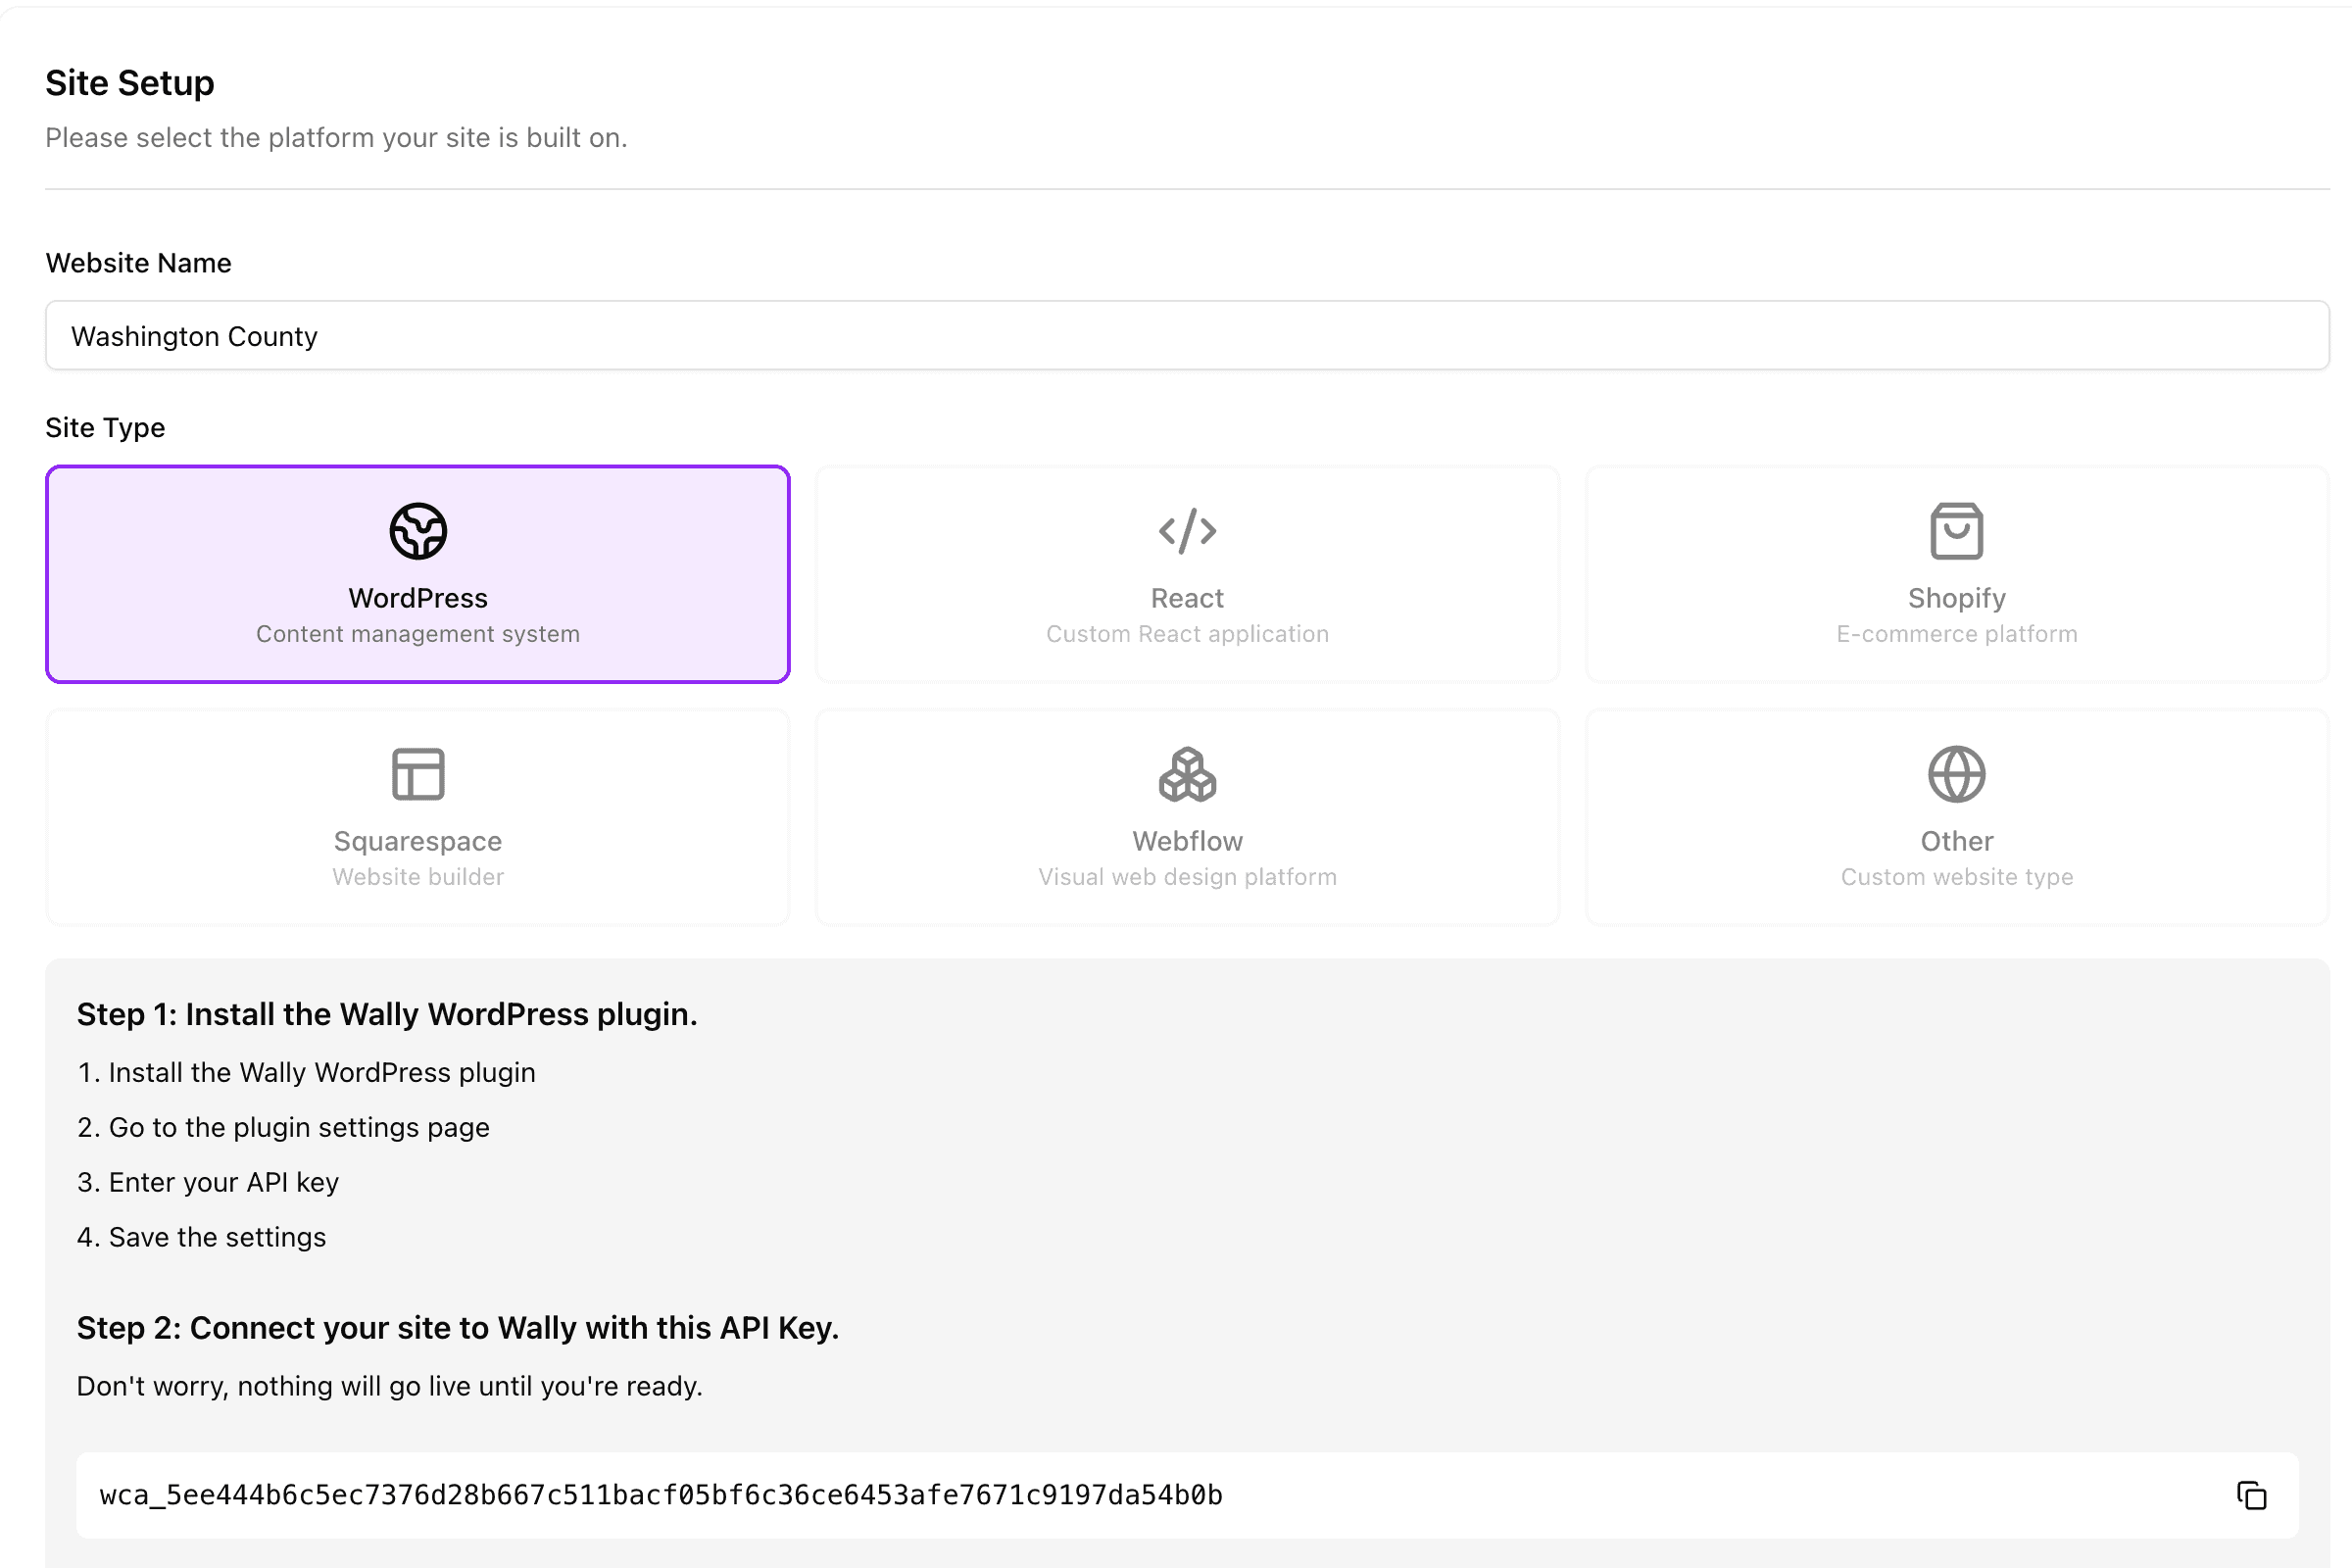Focus the Website Name input field
This screenshot has width=2352, height=1568.
pyautogui.click(x=1187, y=336)
